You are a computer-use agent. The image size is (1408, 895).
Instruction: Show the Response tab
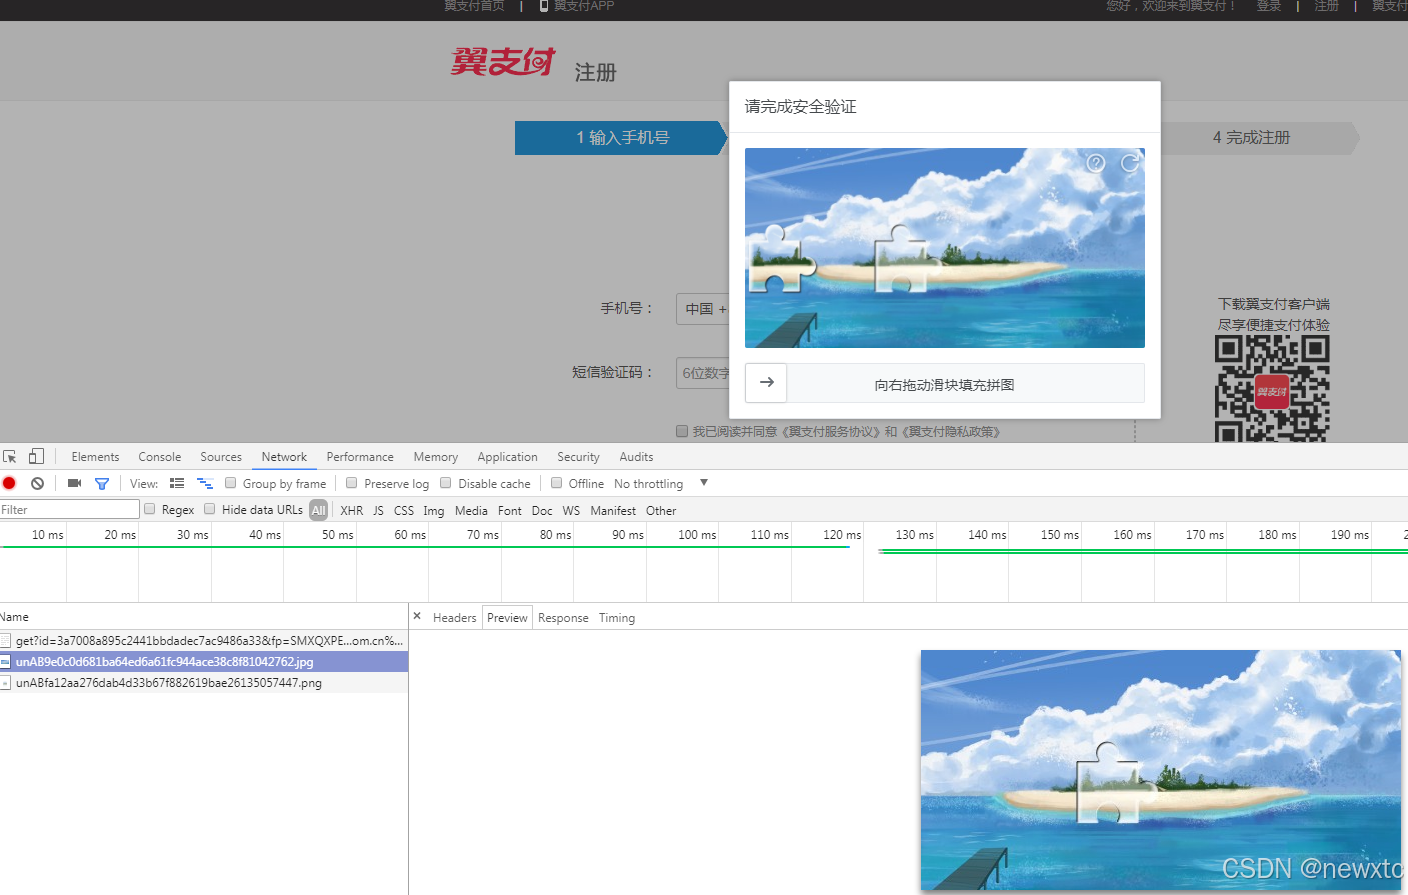pyautogui.click(x=563, y=618)
